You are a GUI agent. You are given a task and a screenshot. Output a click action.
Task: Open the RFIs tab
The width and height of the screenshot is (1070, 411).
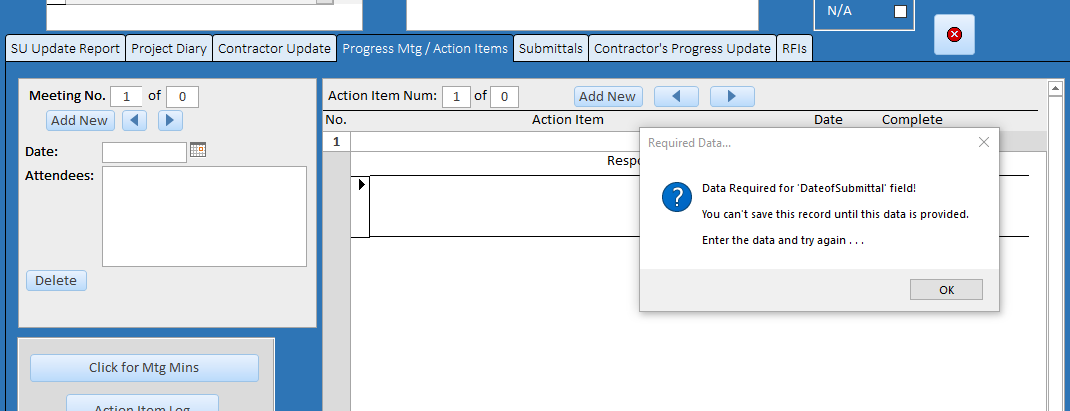795,48
